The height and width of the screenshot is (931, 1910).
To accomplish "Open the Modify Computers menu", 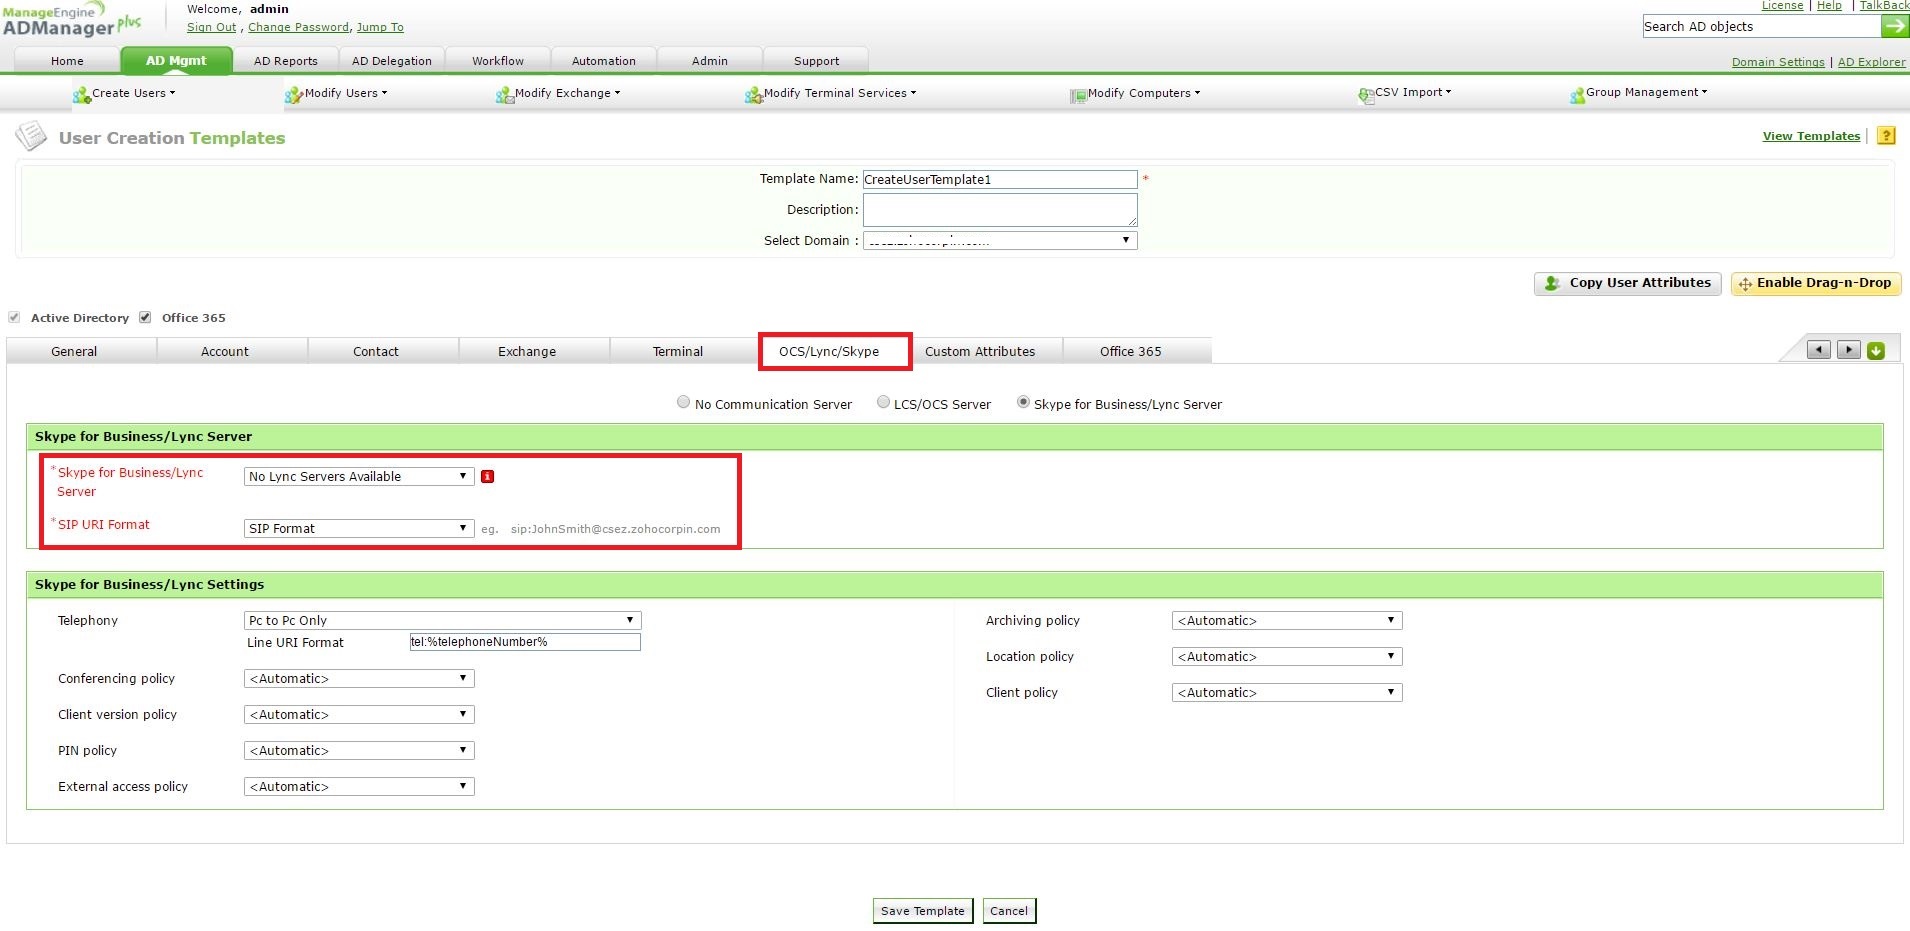I will (1135, 94).
